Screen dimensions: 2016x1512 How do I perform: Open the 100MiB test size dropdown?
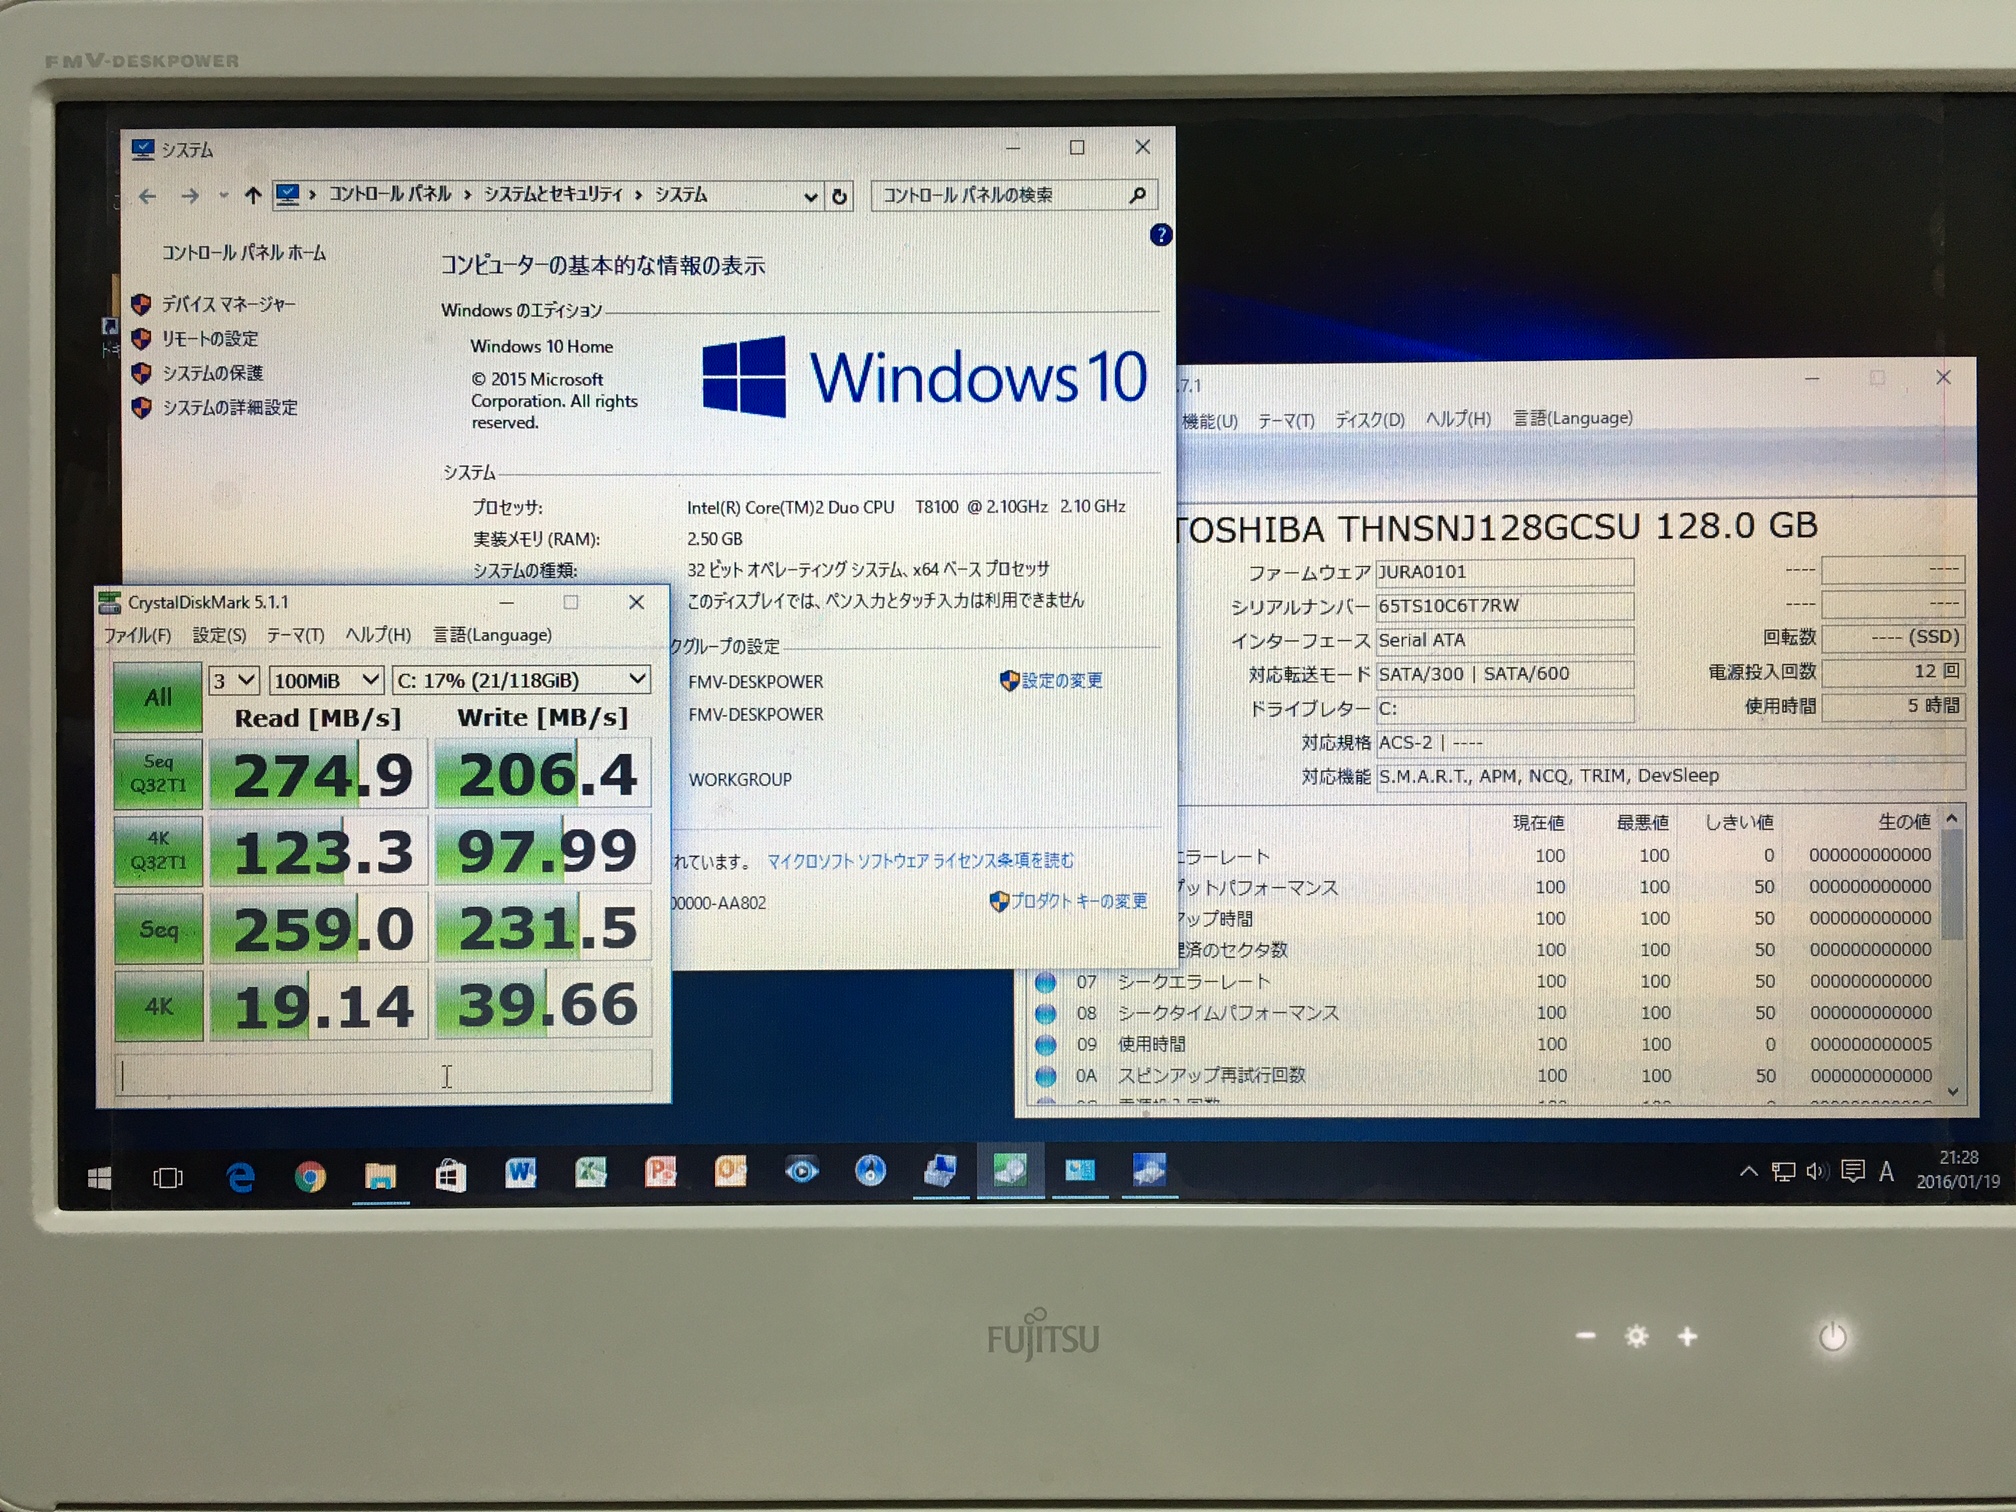pos(326,680)
